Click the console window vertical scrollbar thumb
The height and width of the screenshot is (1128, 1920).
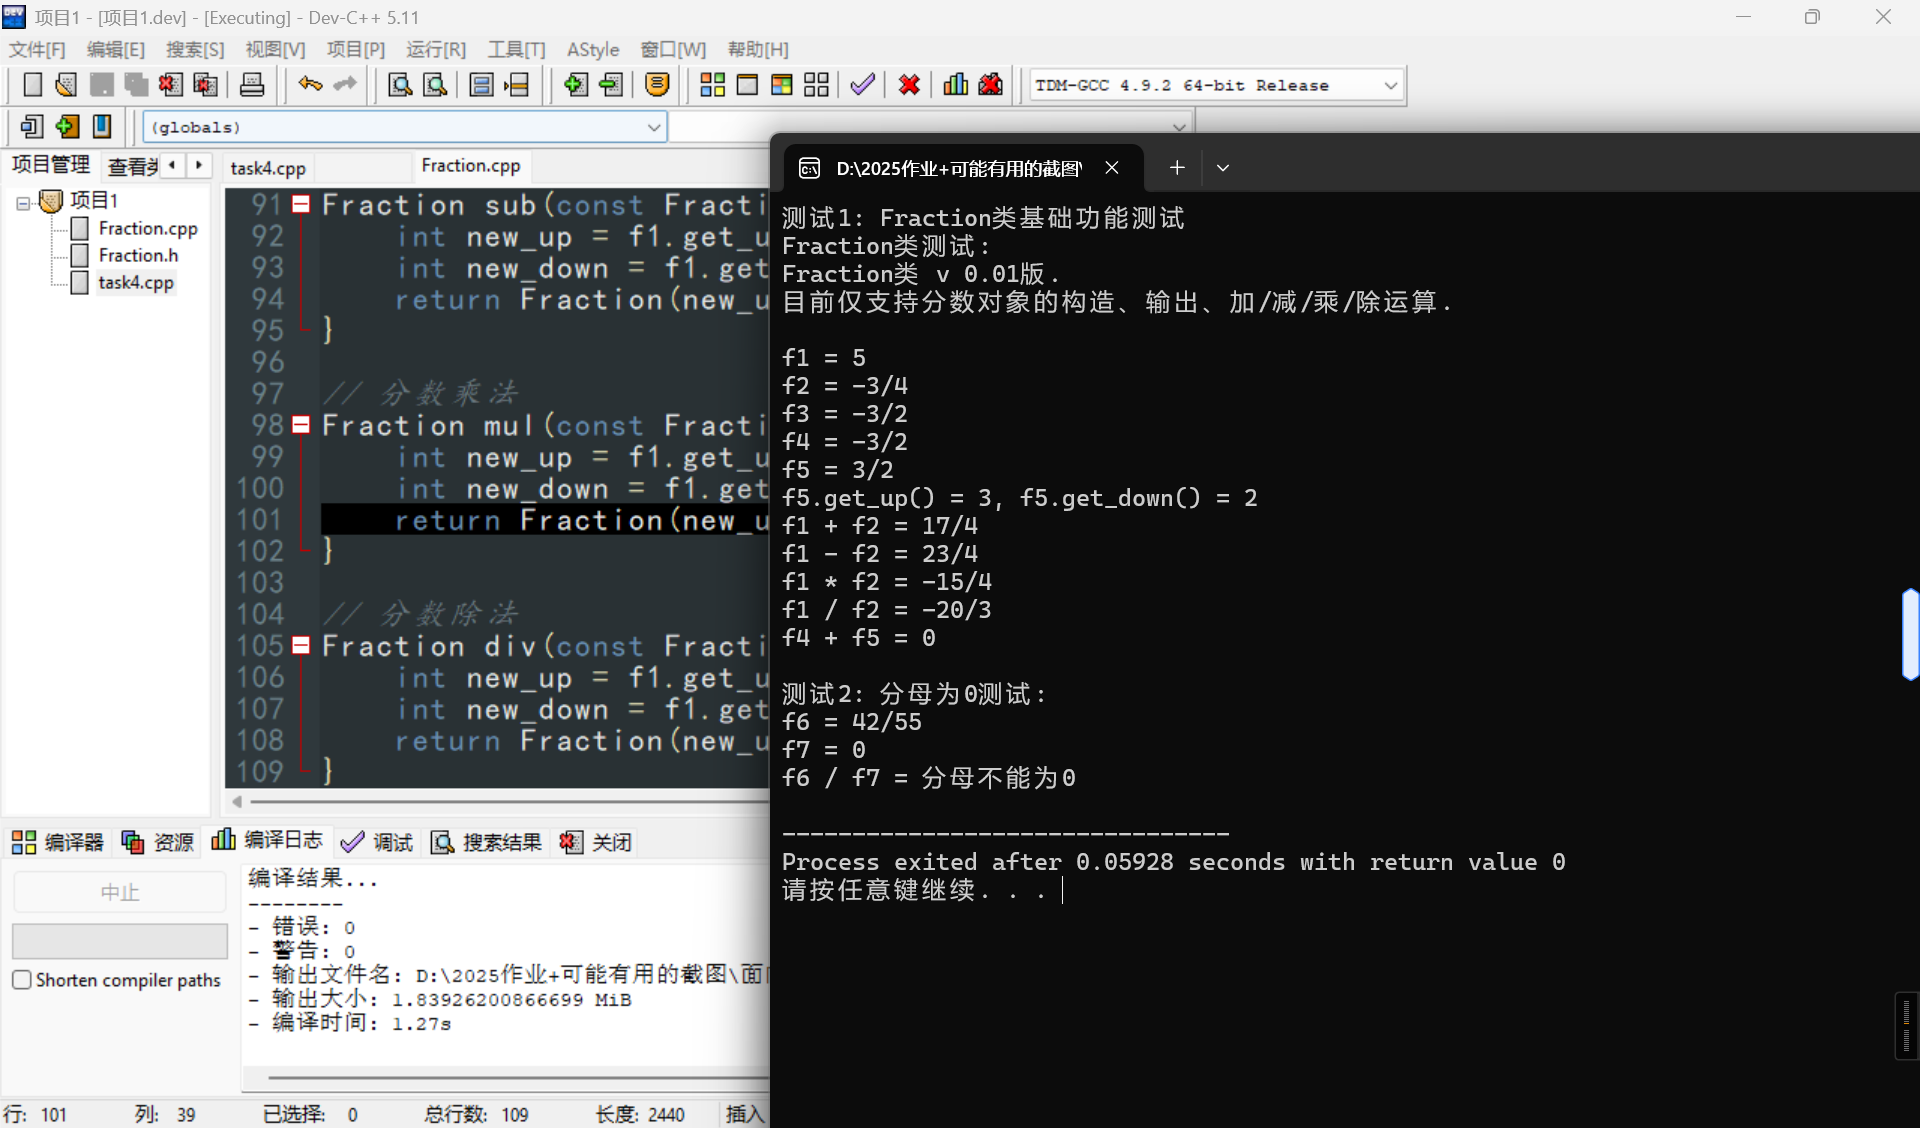[1910, 635]
